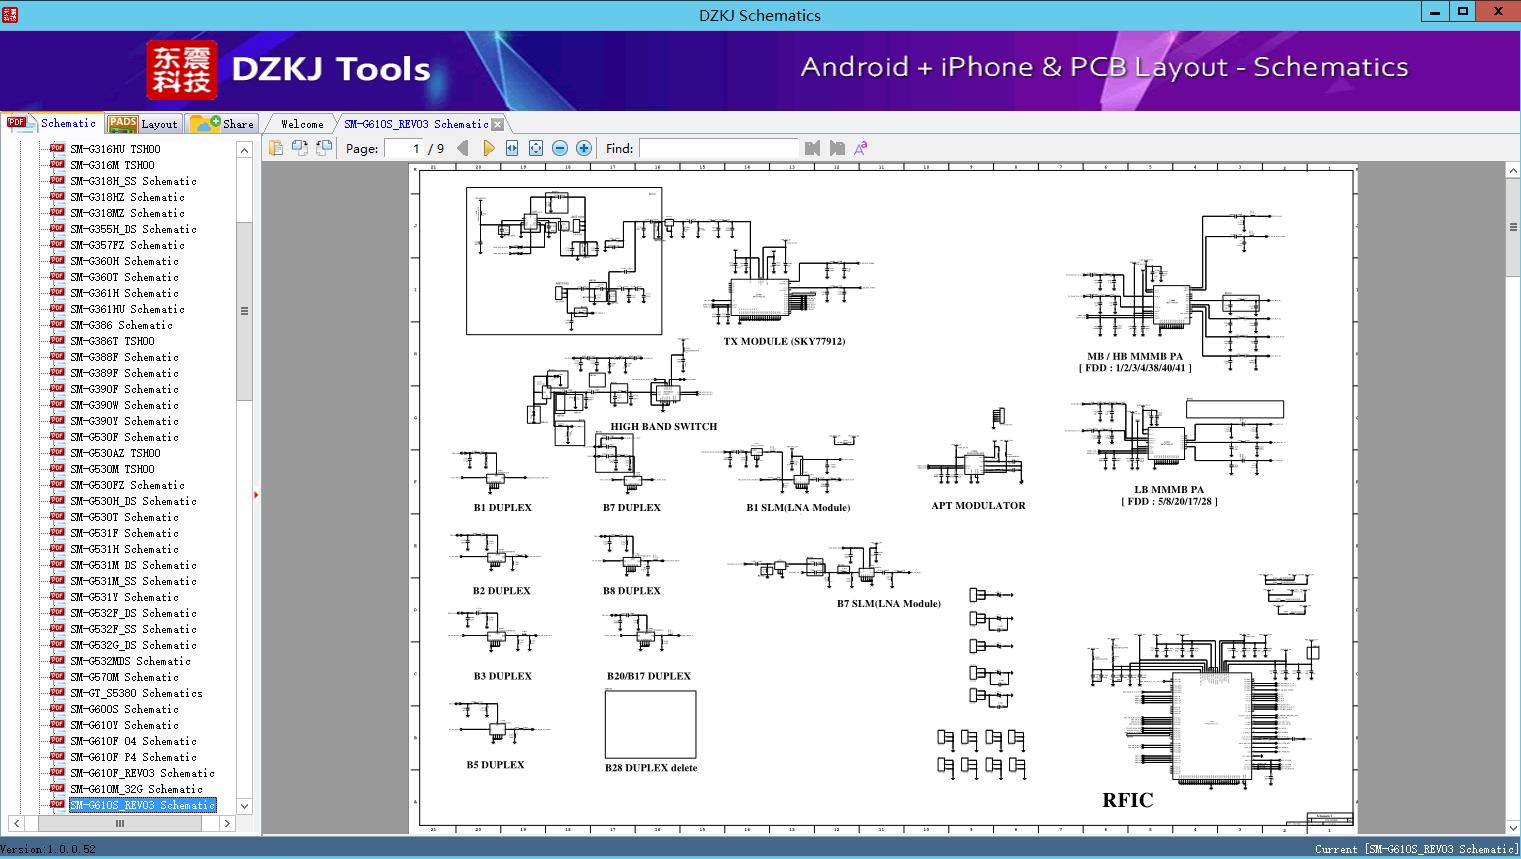Click the file tree horizontal scrollbar thumb

(119, 824)
